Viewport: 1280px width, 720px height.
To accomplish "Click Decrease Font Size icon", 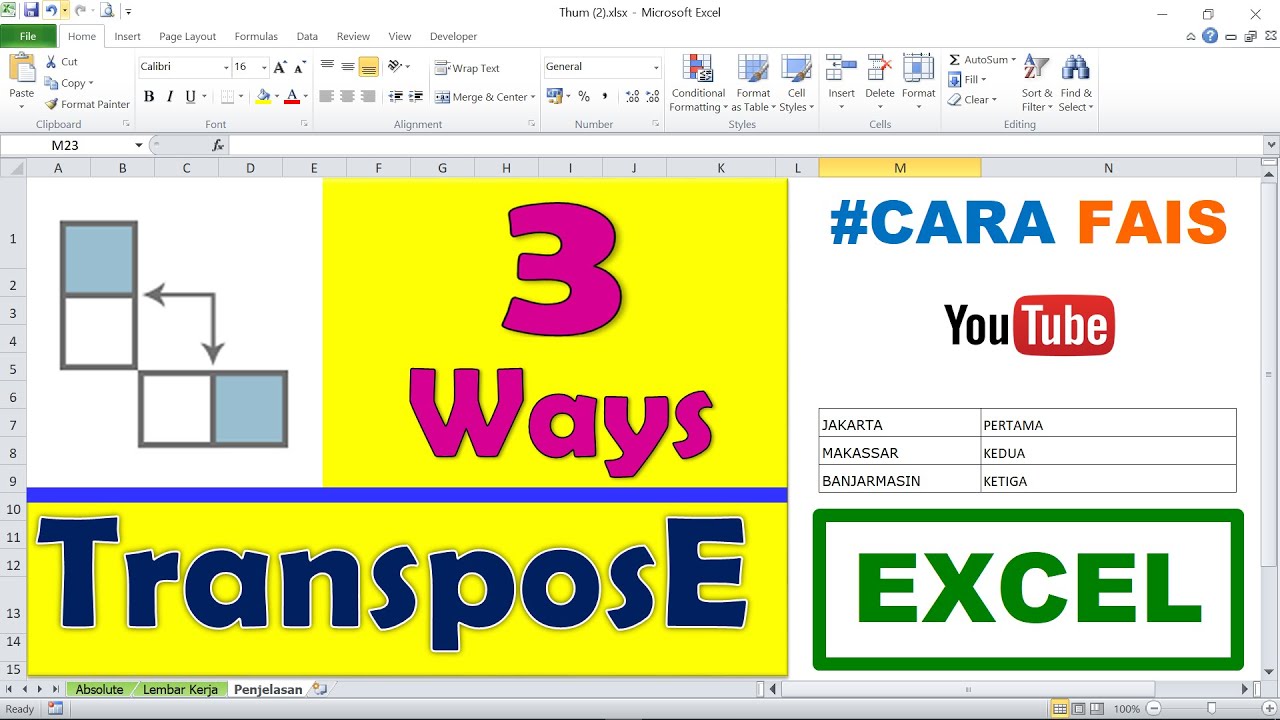I will pos(301,67).
